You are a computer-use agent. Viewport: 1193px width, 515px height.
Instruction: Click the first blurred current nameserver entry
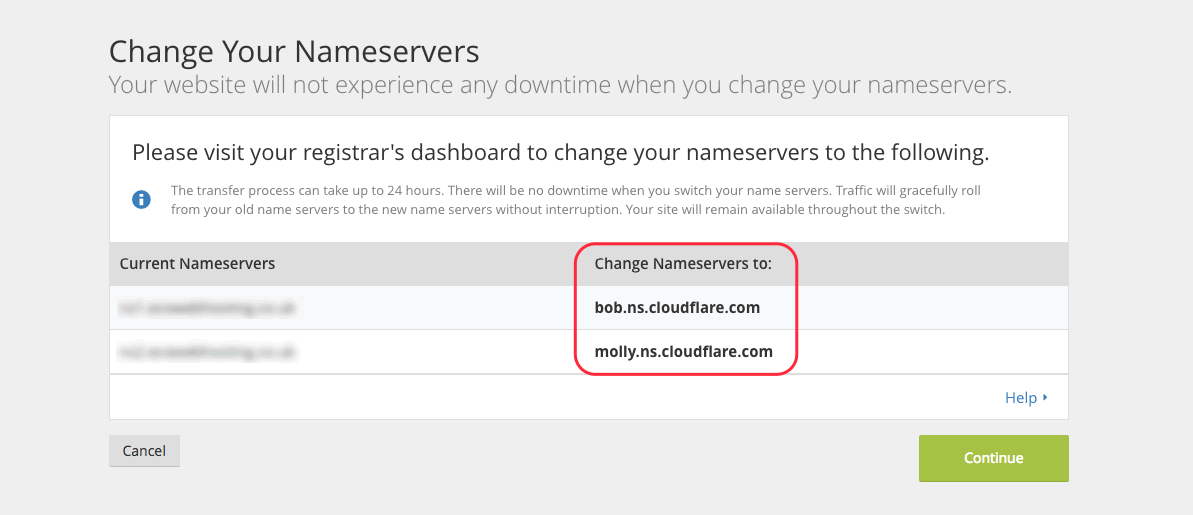[x=207, y=308]
